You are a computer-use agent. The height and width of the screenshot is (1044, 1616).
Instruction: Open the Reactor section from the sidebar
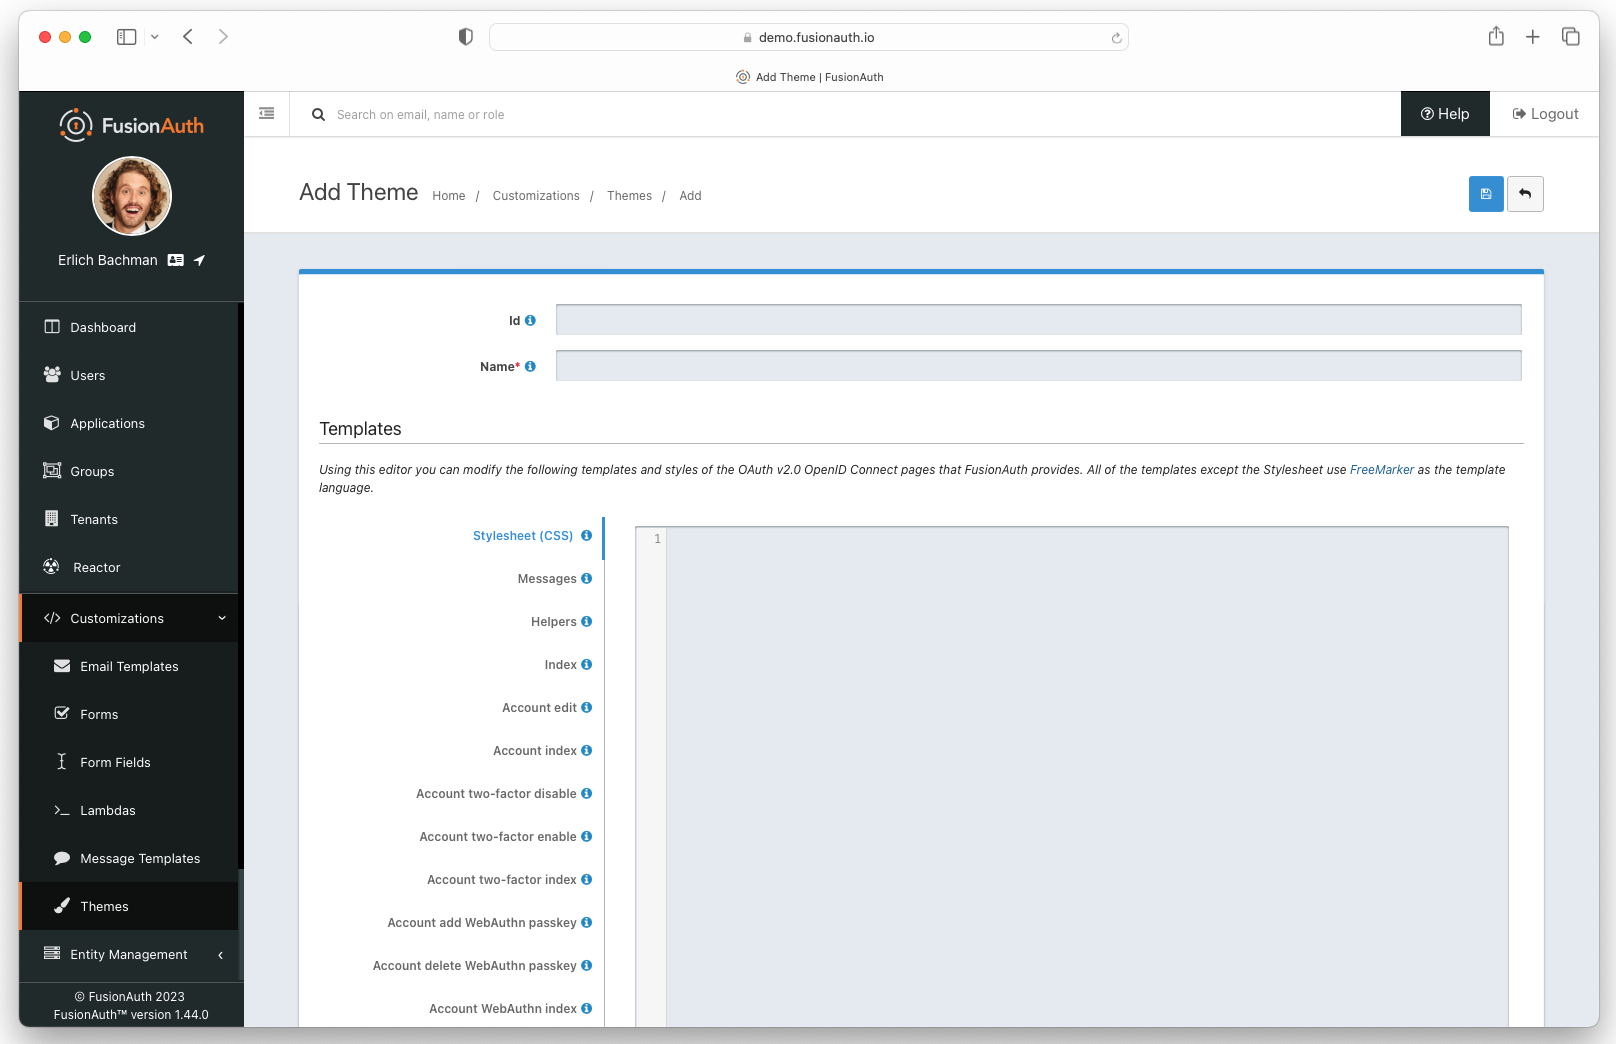tap(95, 567)
